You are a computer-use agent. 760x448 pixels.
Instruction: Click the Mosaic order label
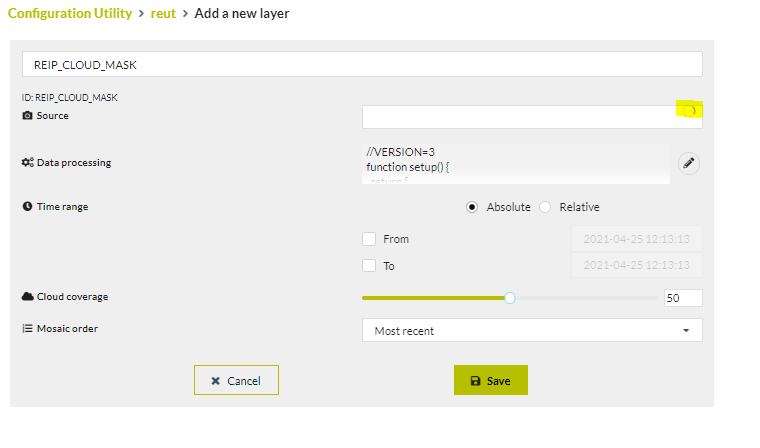(x=67, y=329)
